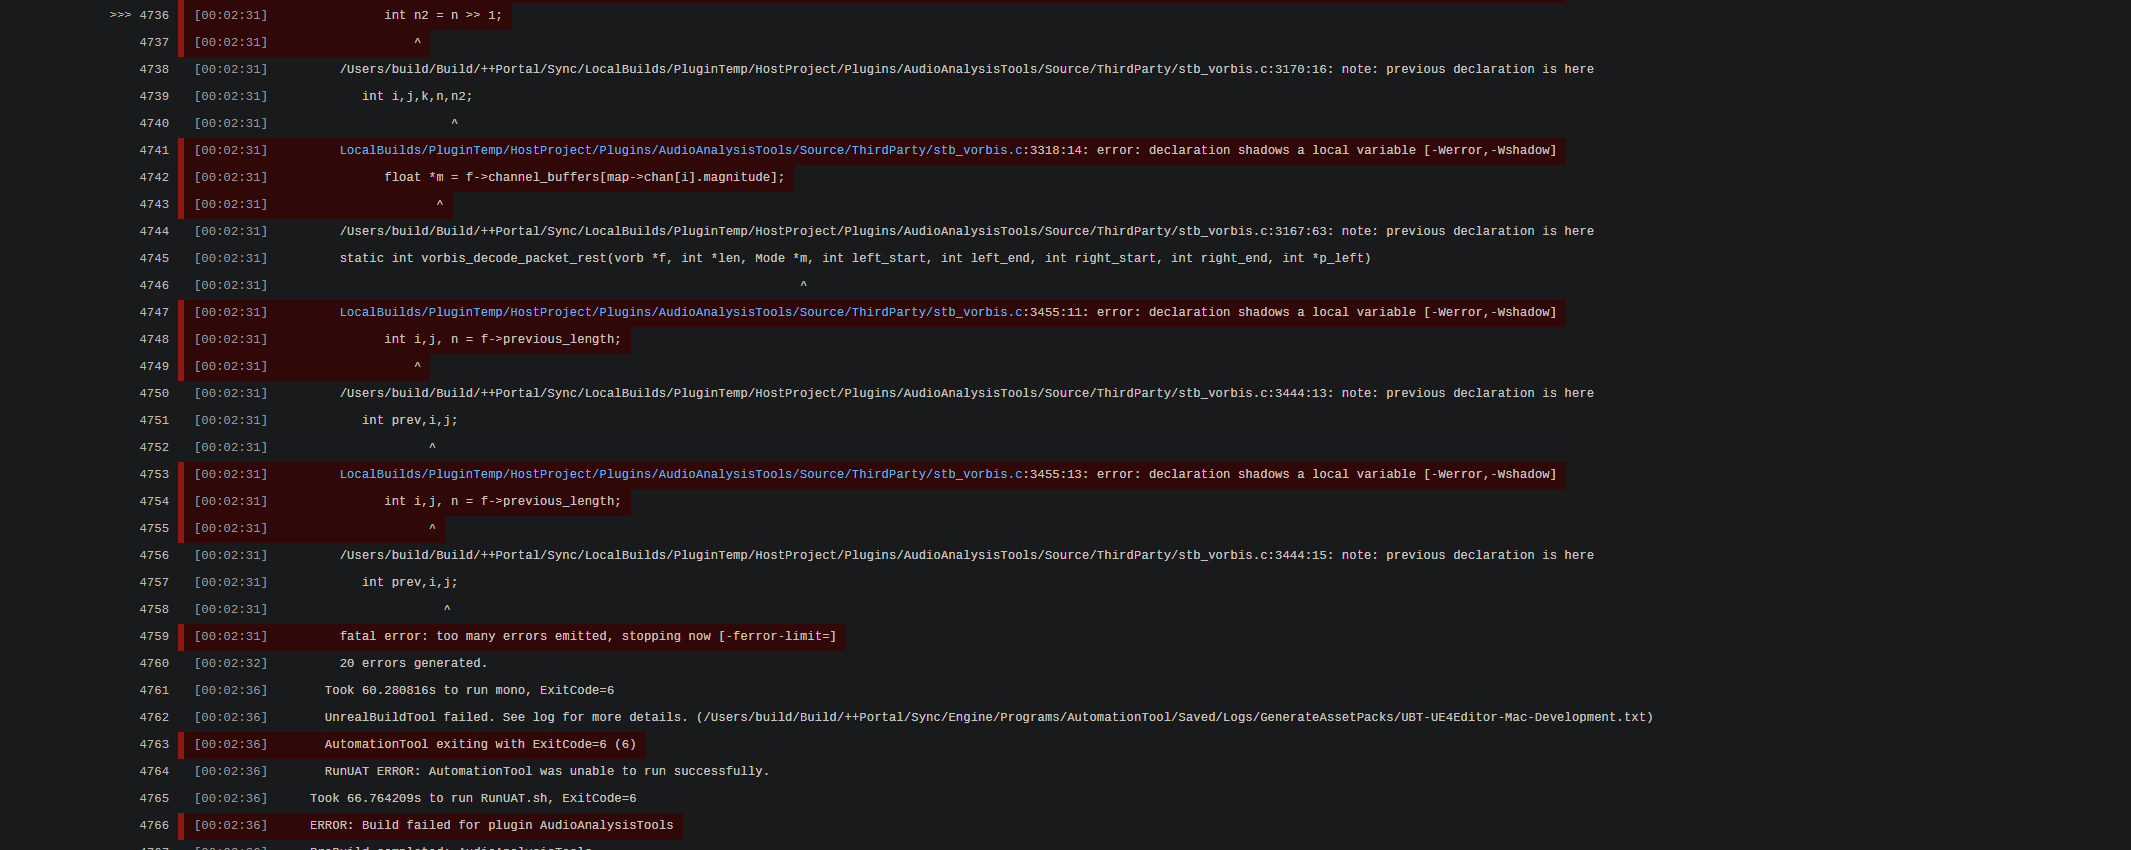Click line number 4766

point(154,825)
